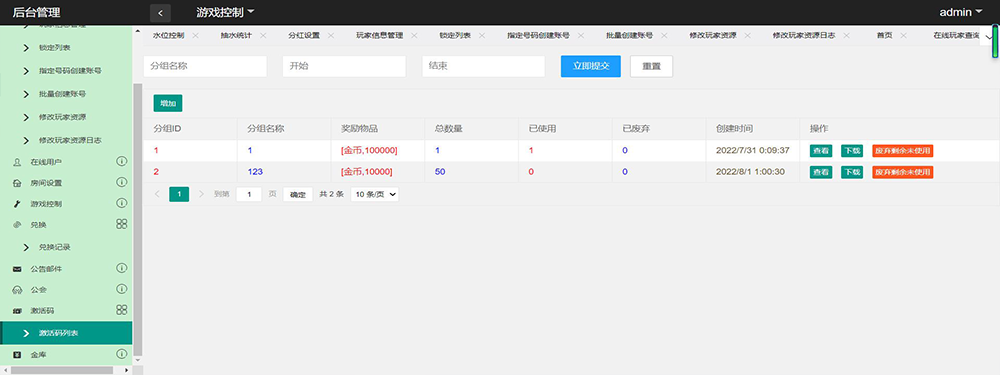Click the 在线用户 user icon in sidebar
The image size is (1000, 375).
pyautogui.click(x=17, y=163)
